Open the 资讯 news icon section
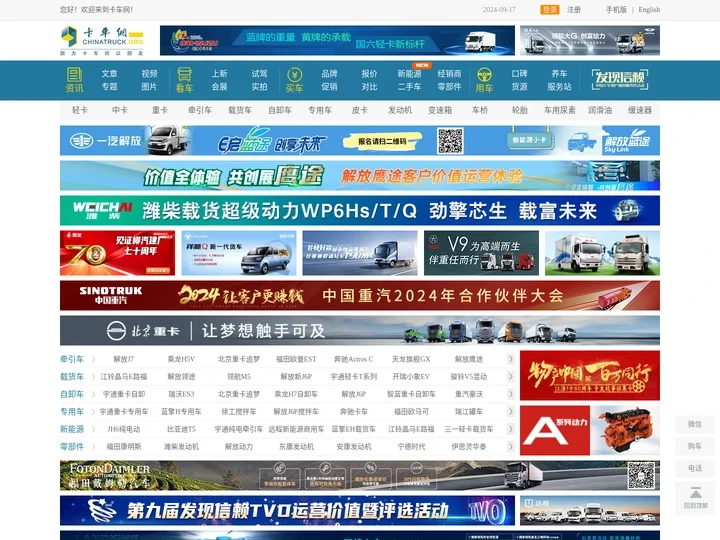 (74, 80)
